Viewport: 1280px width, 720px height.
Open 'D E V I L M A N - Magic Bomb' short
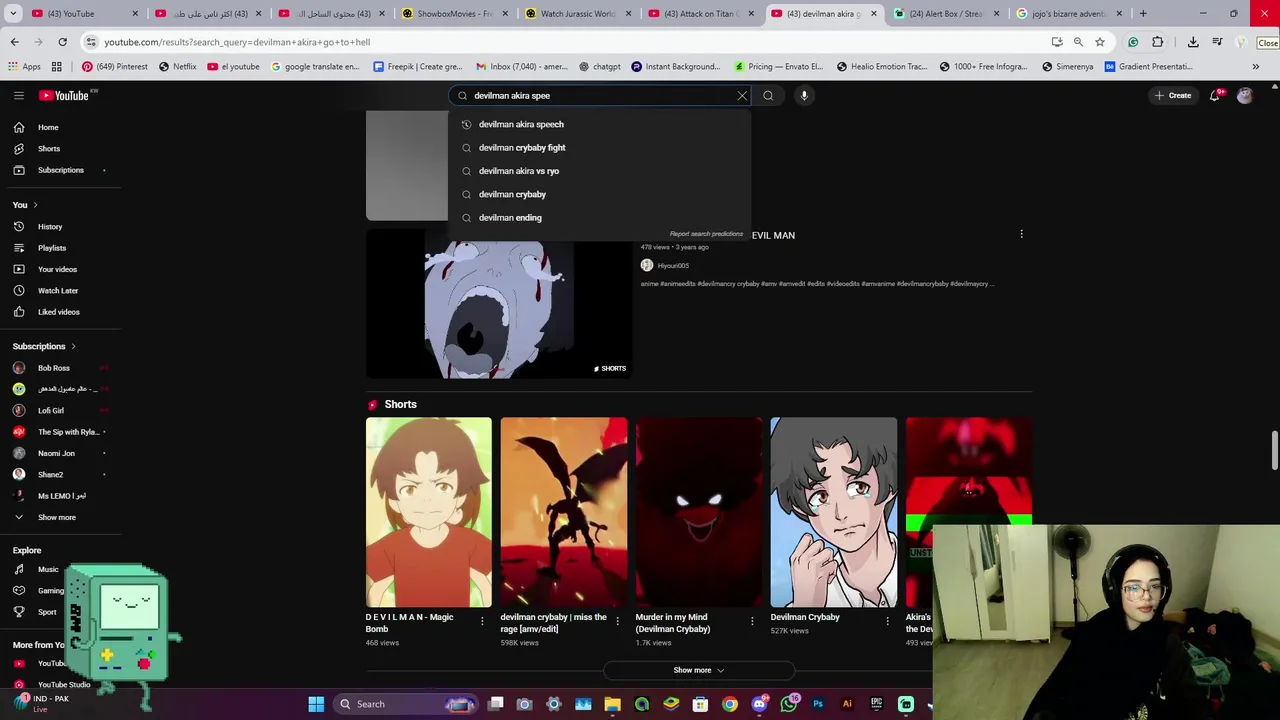[428, 512]
